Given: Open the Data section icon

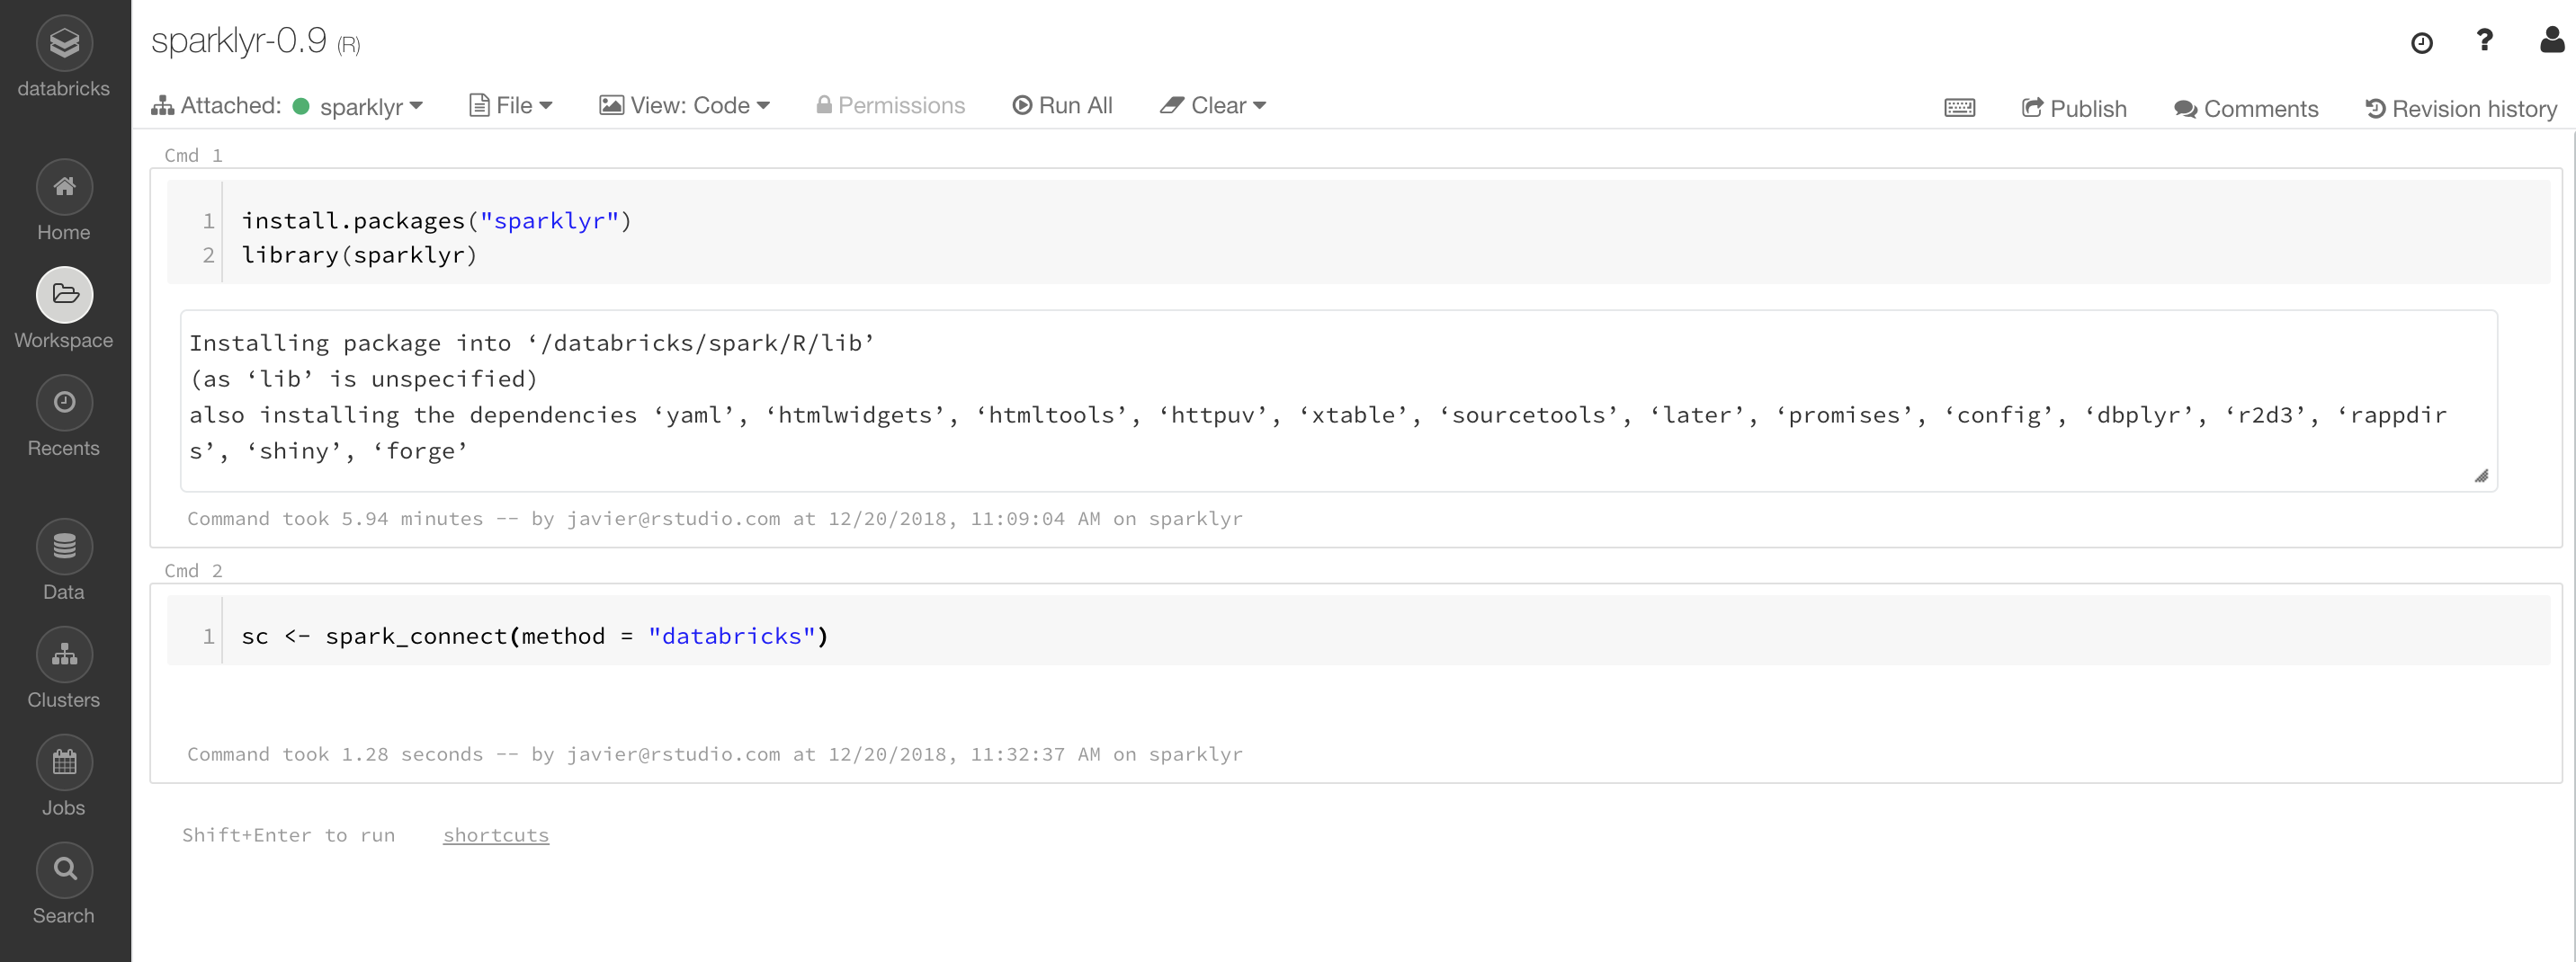Looking at the screenshot, I should point(64,547).
